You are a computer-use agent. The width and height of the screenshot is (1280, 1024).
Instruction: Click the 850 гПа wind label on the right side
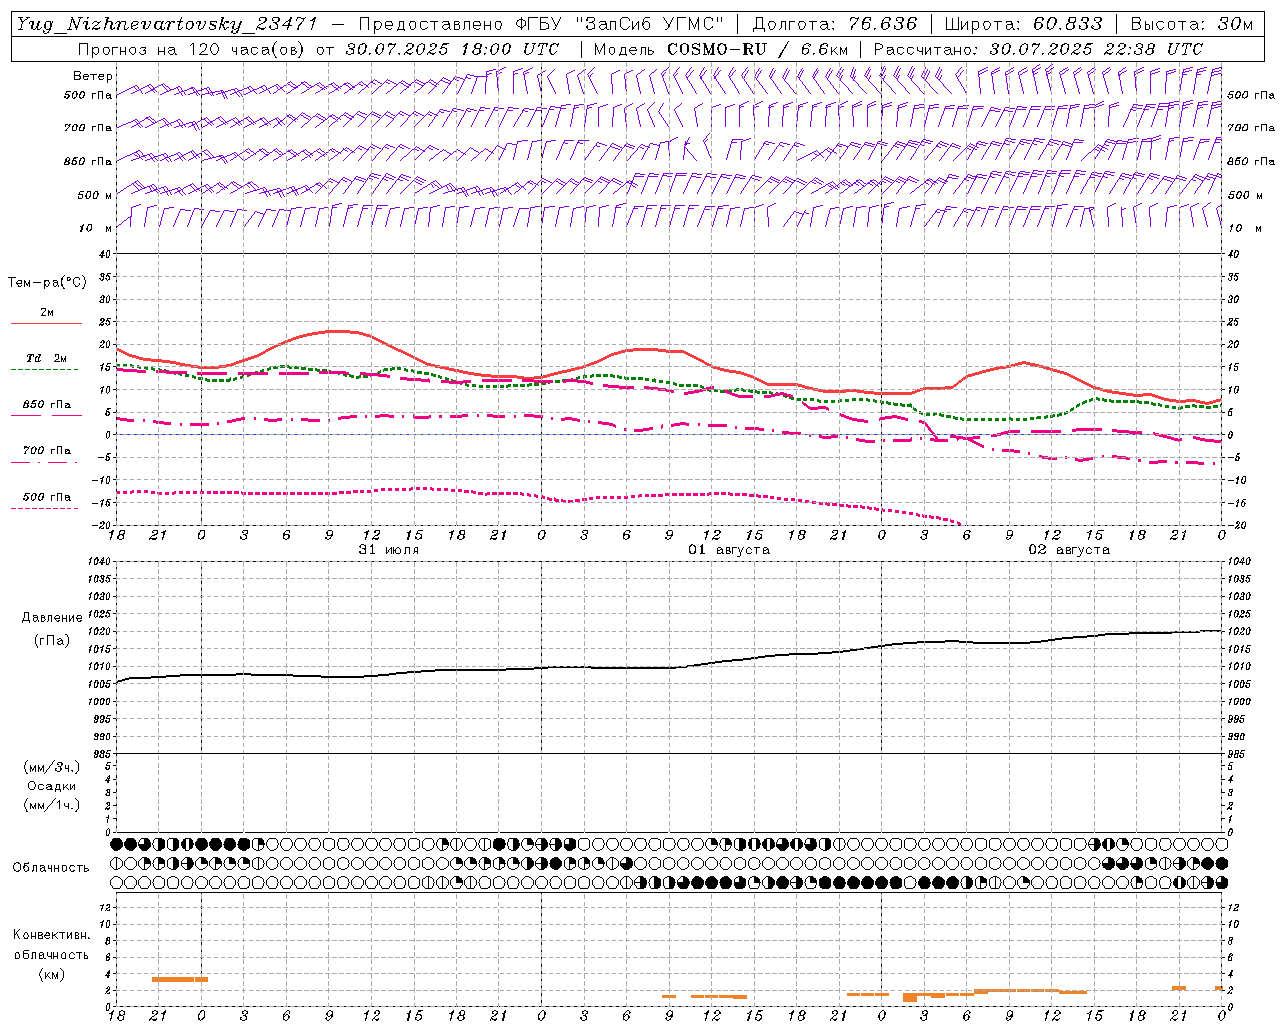point(1251,161)
